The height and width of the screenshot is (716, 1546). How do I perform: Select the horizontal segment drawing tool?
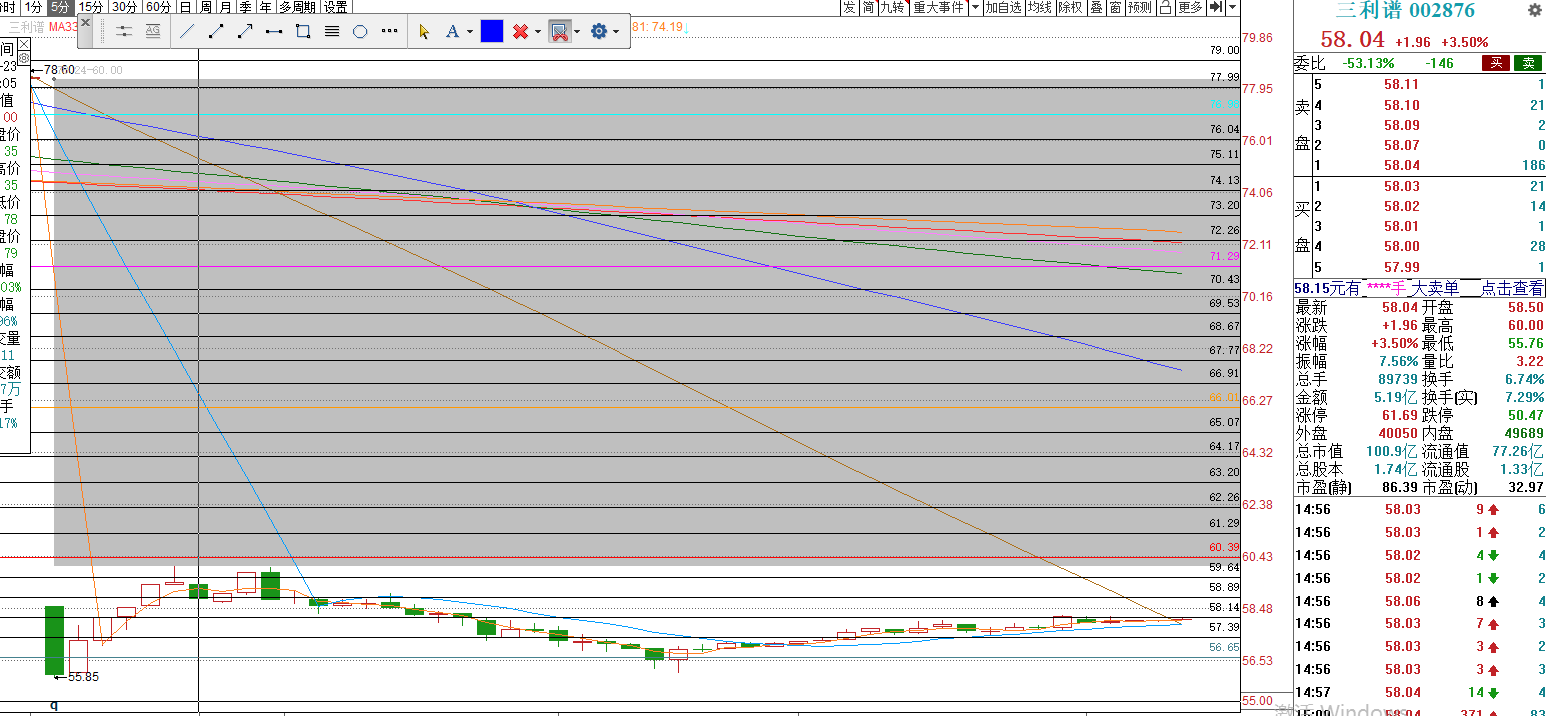(274, 31)
